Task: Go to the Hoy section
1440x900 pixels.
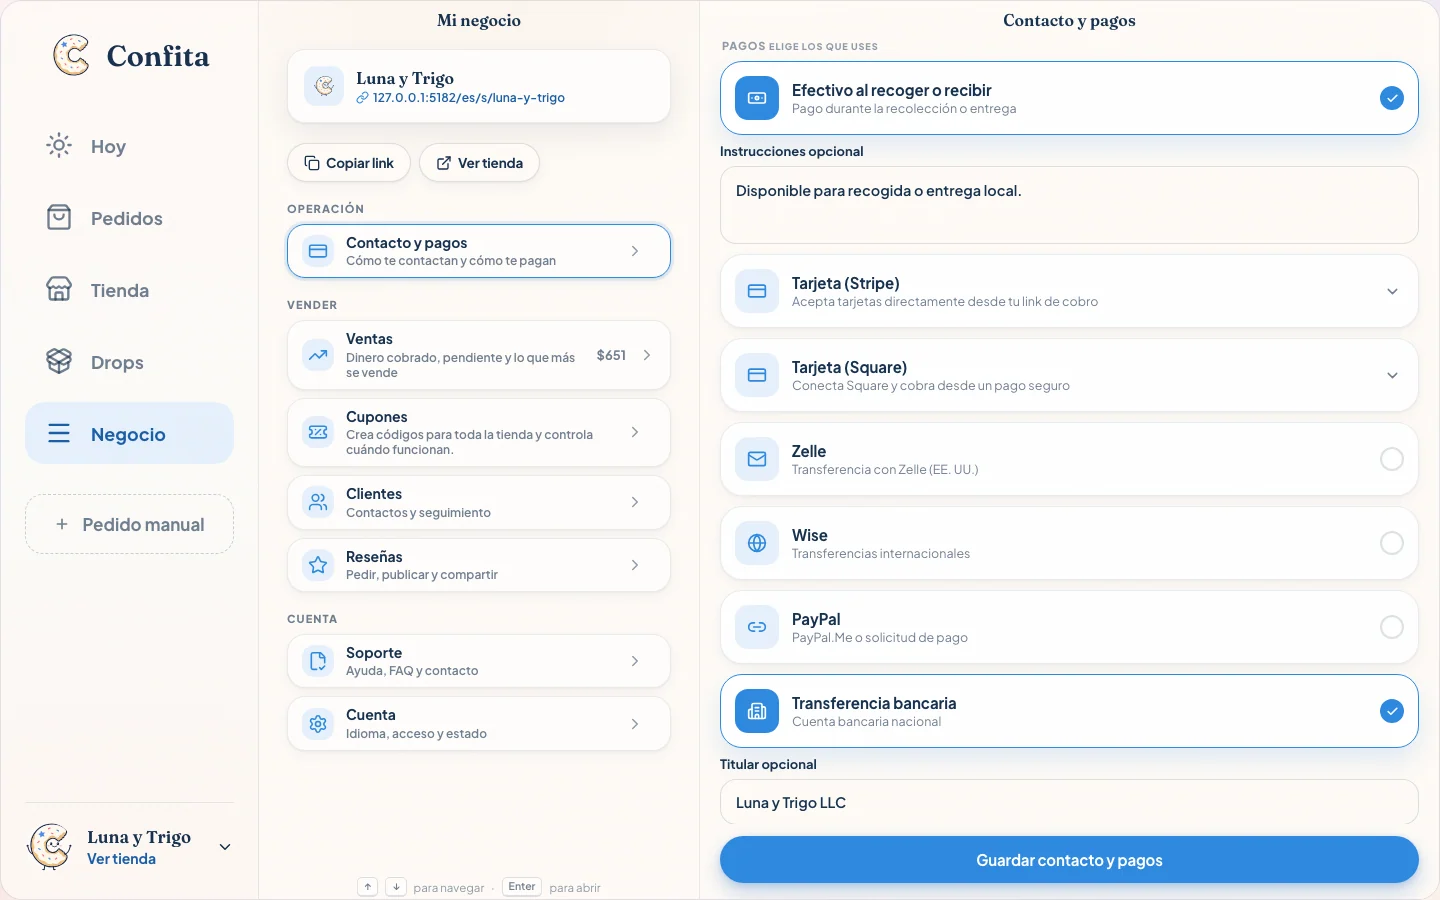Action: pyautogui.click(x=129, y=146)
